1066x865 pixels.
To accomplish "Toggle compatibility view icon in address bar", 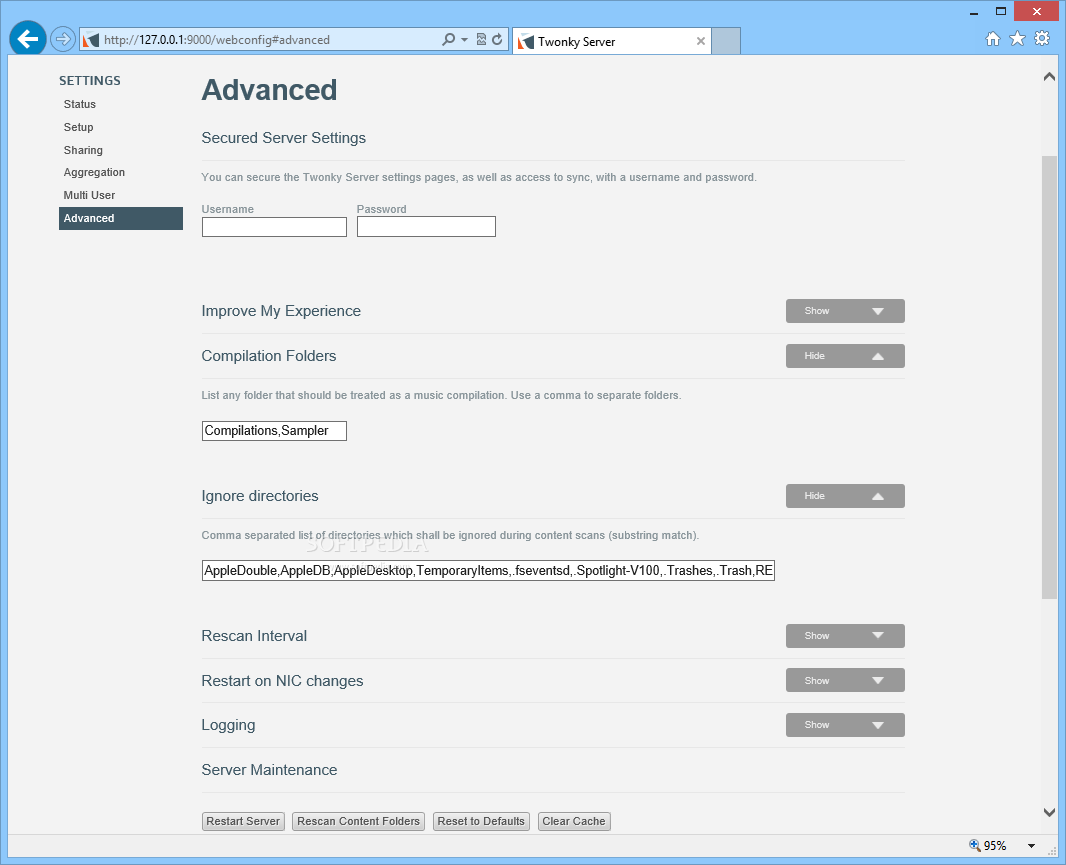I will pyautogui.click(x=481, y=39).
